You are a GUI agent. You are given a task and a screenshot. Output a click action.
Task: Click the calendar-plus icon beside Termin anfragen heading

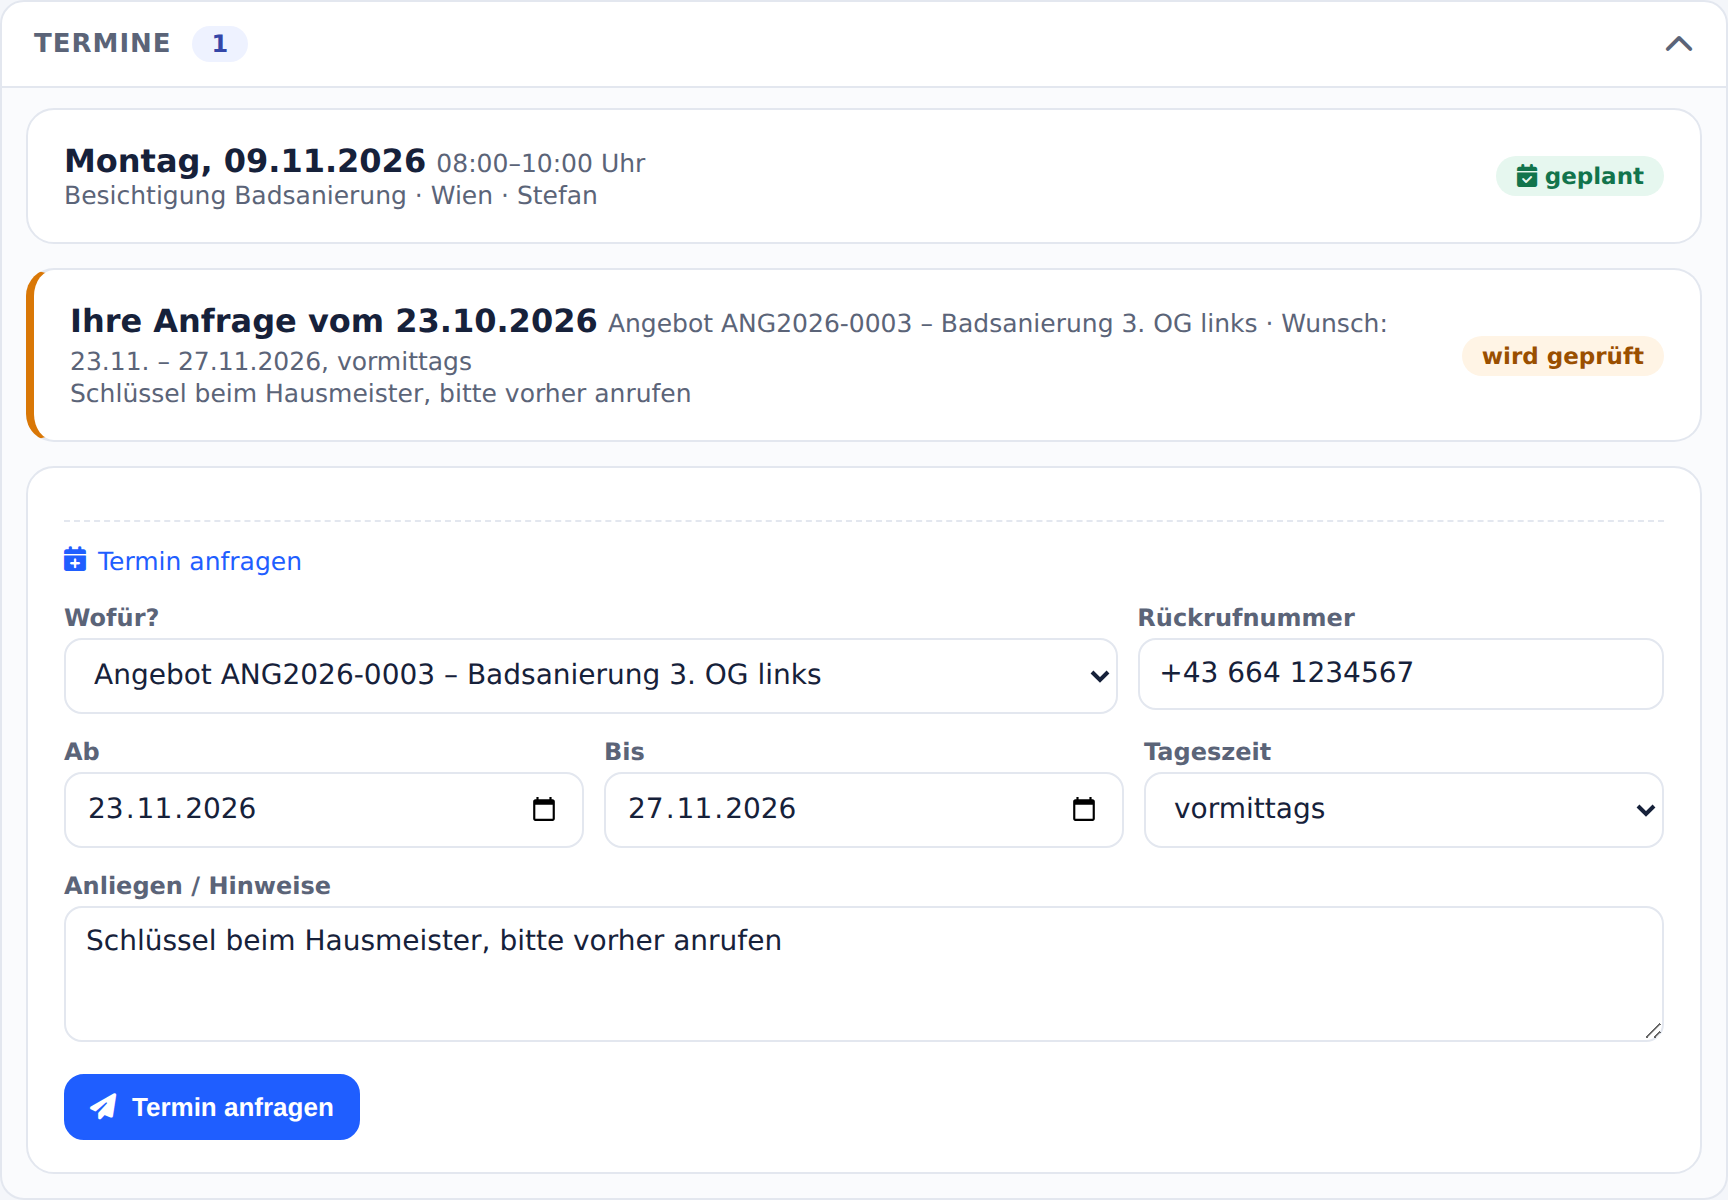75,560
